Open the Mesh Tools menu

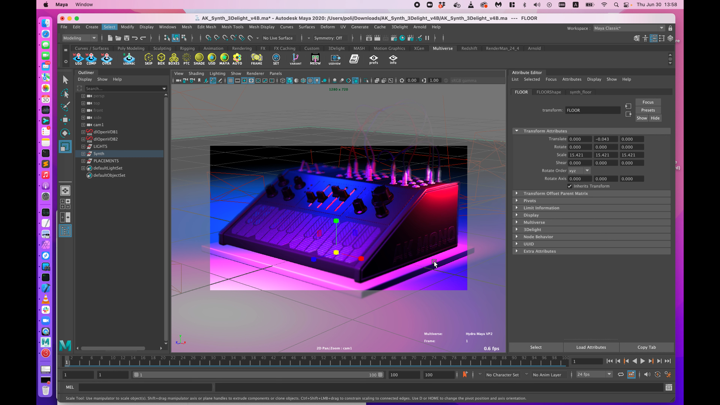pos(232,27)
